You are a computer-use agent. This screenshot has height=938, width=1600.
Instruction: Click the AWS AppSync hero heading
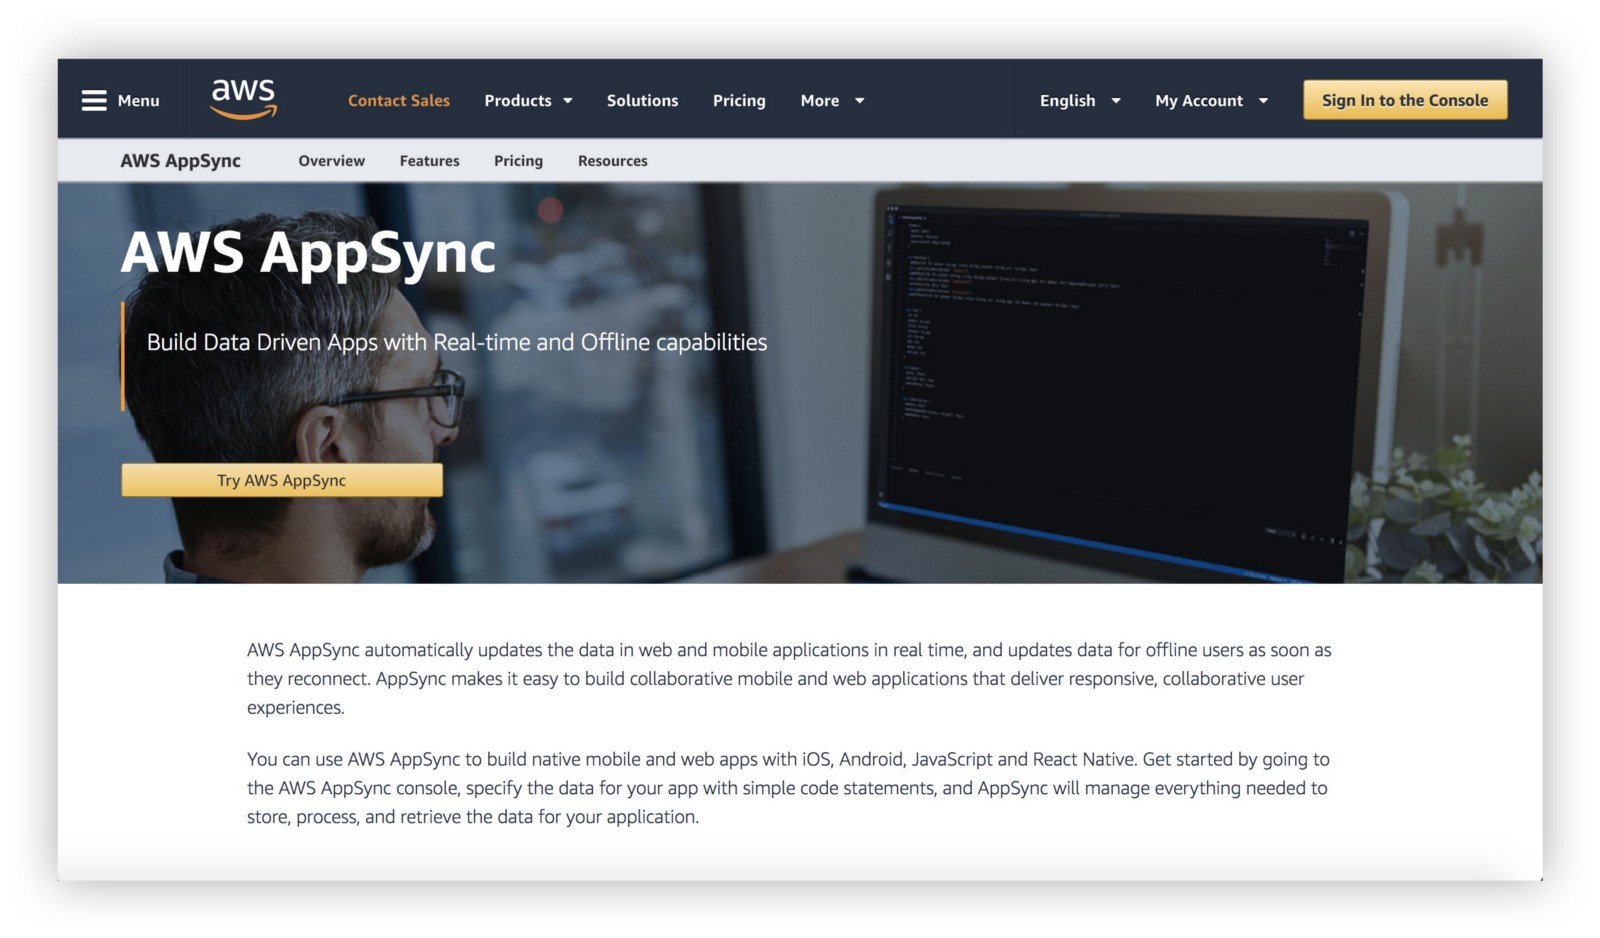[x=308, y=251]
